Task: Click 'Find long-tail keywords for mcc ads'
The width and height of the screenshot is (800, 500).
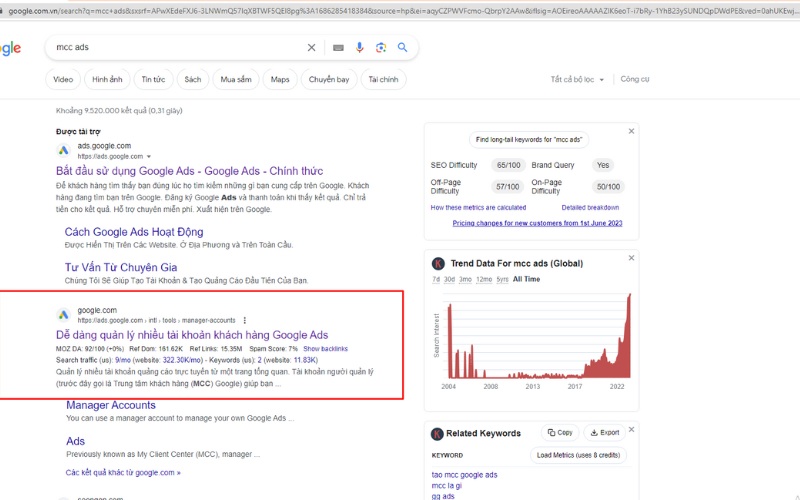Action: click(530, 140)
